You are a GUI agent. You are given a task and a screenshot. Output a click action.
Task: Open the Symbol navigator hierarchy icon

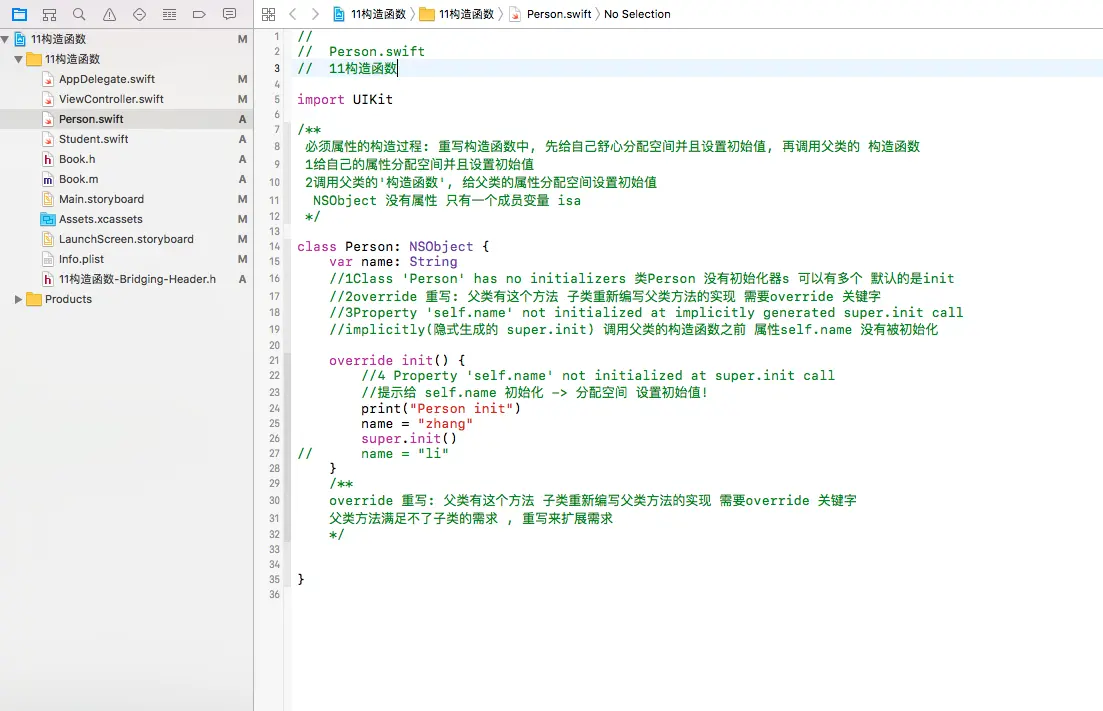pos(49,14)
